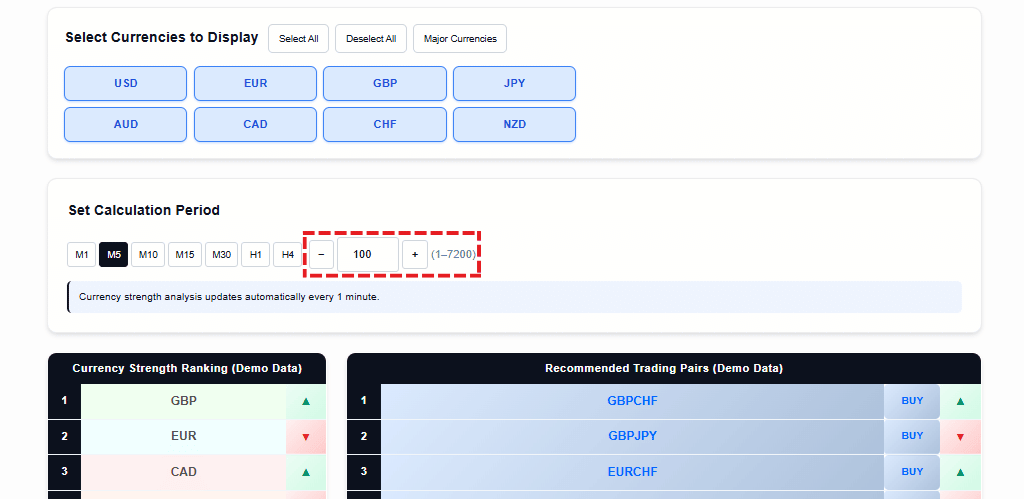Decrease the period with the minus button

point(321,254)
